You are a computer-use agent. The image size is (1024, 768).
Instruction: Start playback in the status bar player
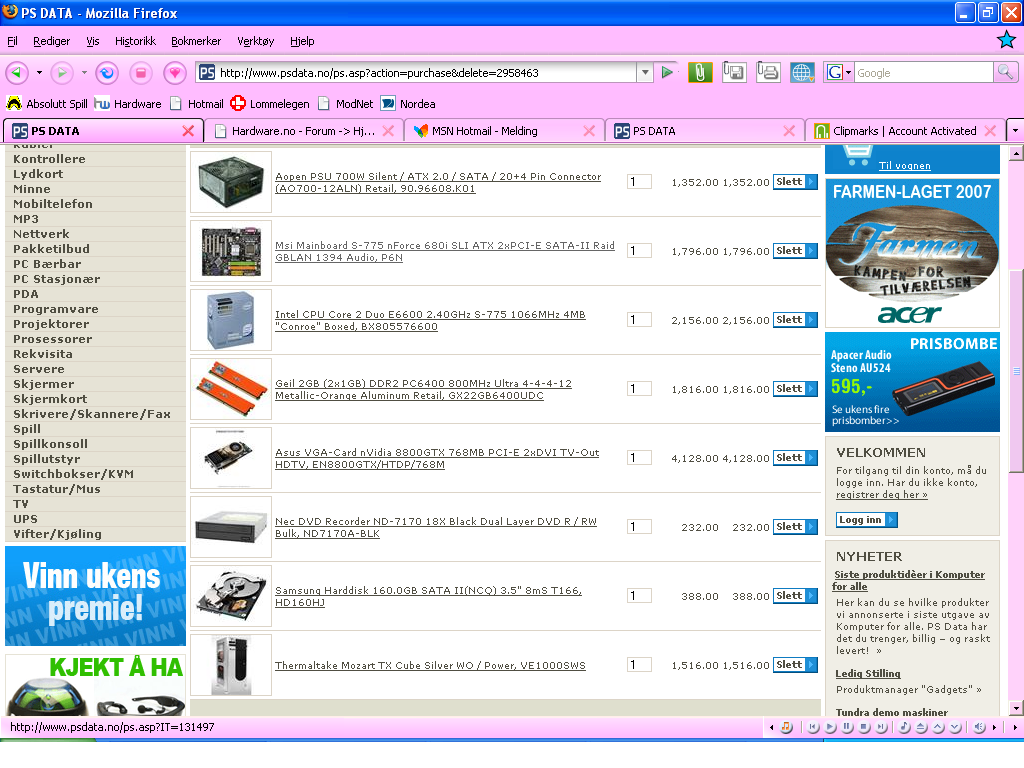click(x=830, y=727)
